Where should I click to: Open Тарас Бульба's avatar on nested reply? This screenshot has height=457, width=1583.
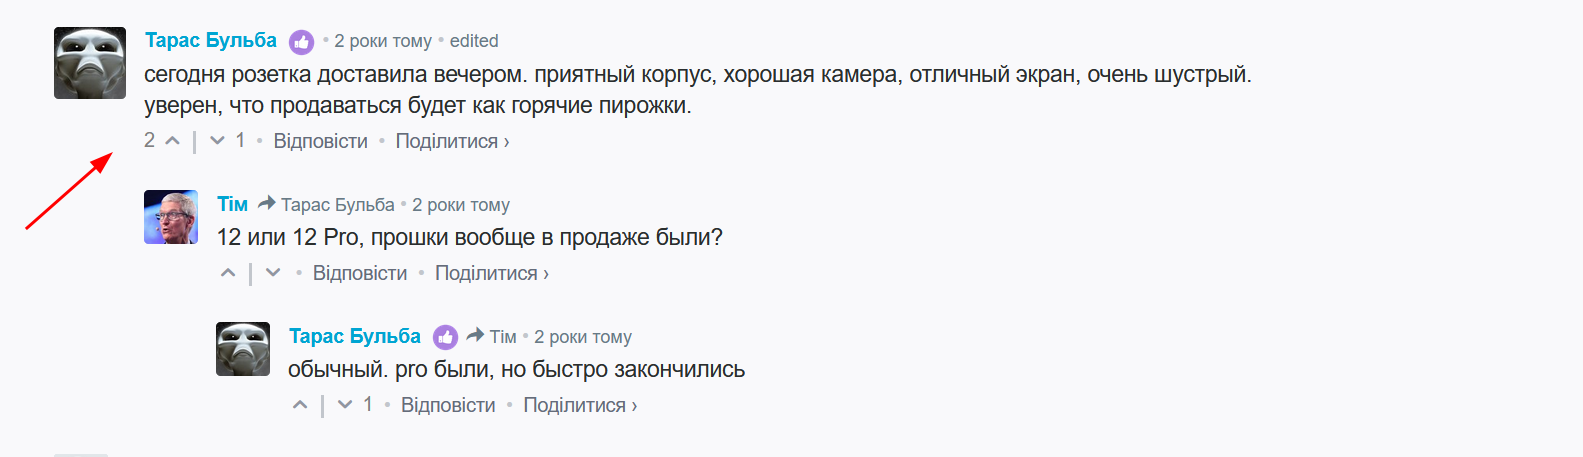click(243, 349)
